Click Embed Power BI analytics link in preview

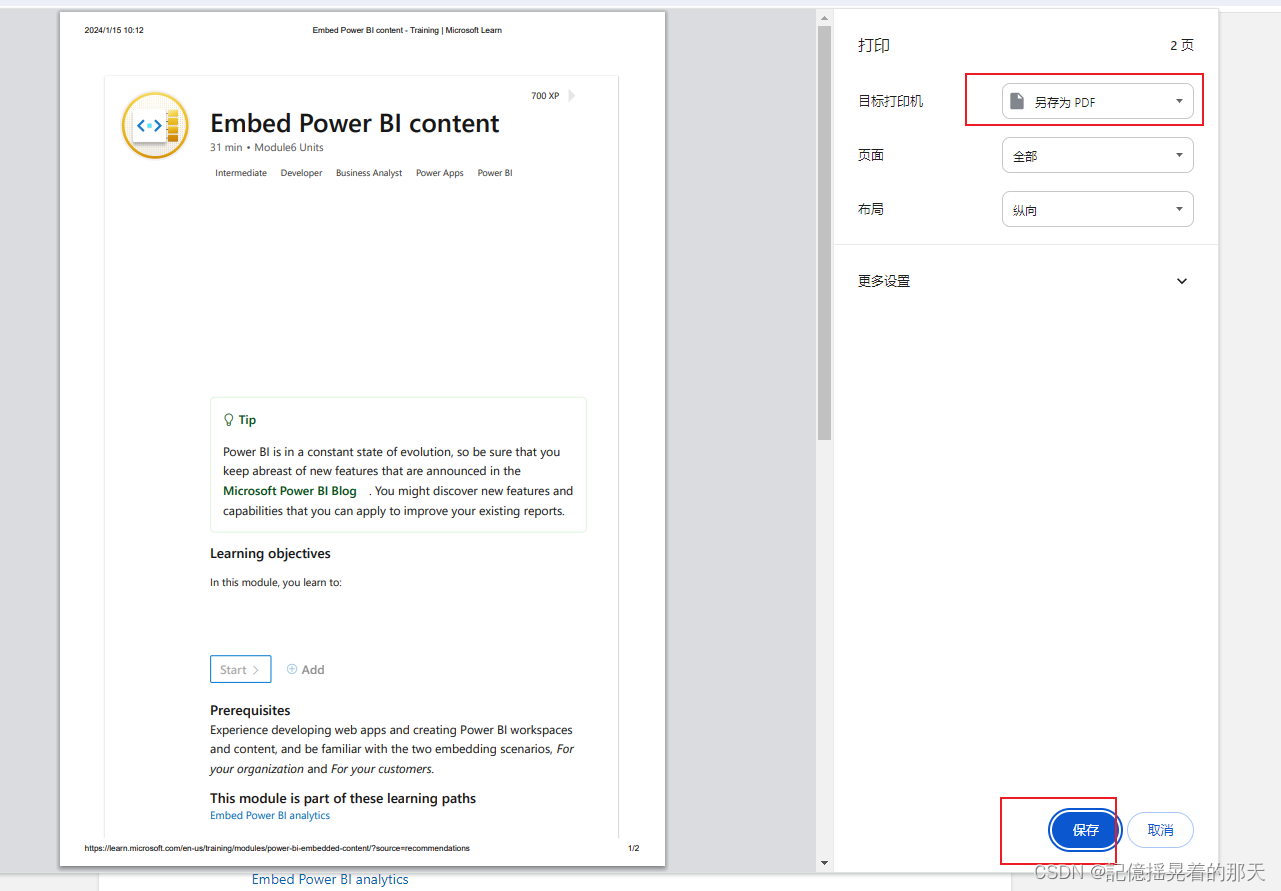click(x=270, y=815)
